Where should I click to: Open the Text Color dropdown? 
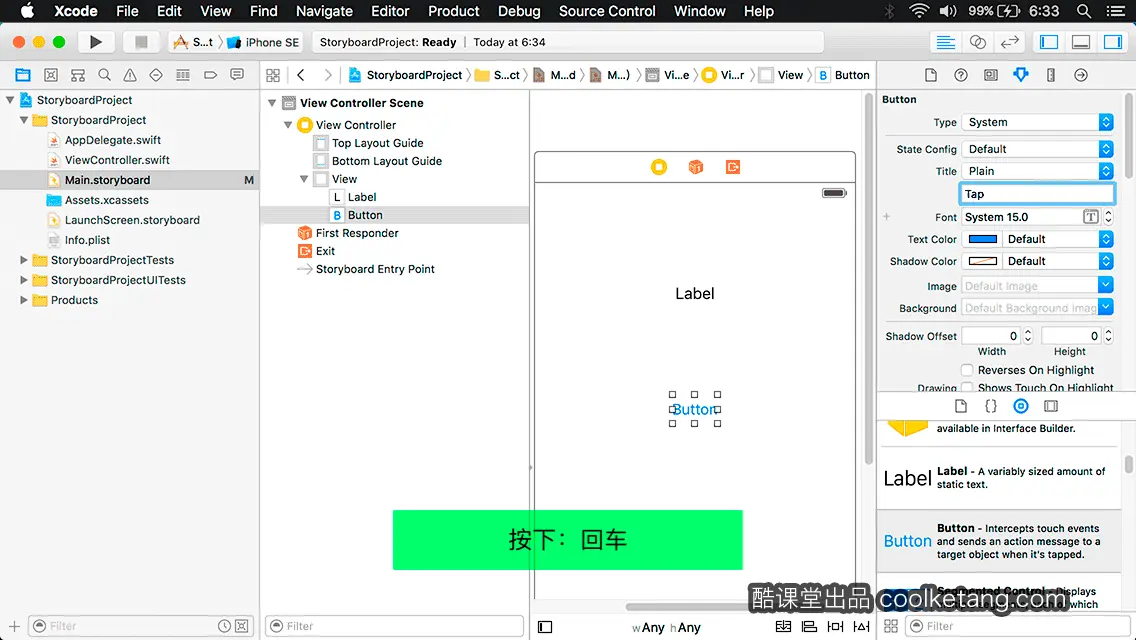pyautogui.click(x=1058, y=239)
